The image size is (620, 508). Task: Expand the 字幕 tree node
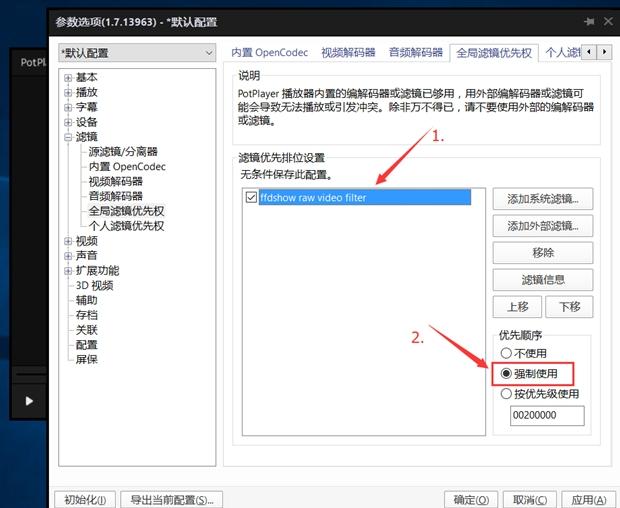tap(68, 108)
